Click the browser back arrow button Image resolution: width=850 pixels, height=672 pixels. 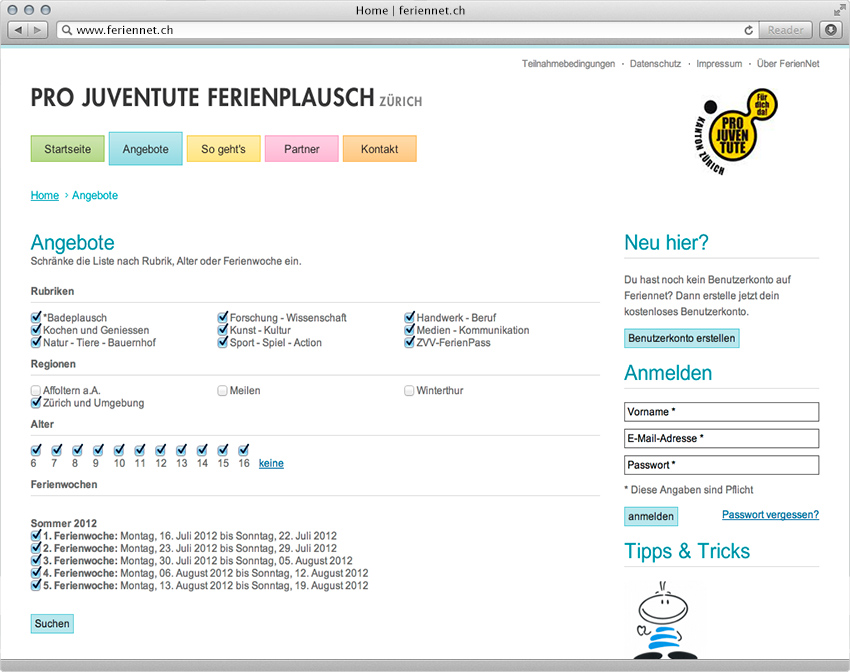point(18,30)
